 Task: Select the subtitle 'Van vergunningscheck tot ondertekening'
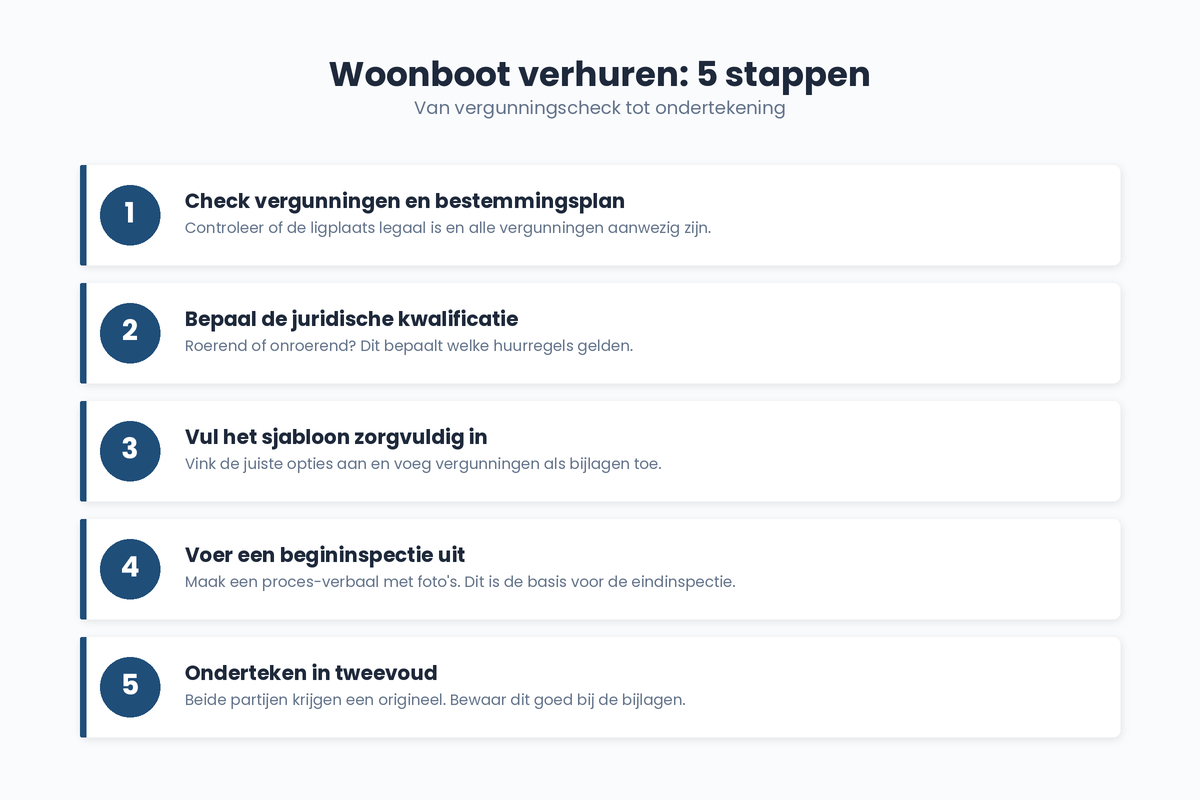(x=600, y=107)
